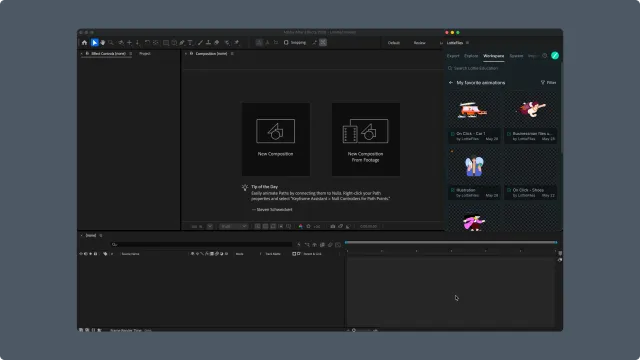Image resolution: width=640 pixels, height=360 pixels.
Task: Open the Project panel tab
Action: pyautogui.click(x=145, y=53)
